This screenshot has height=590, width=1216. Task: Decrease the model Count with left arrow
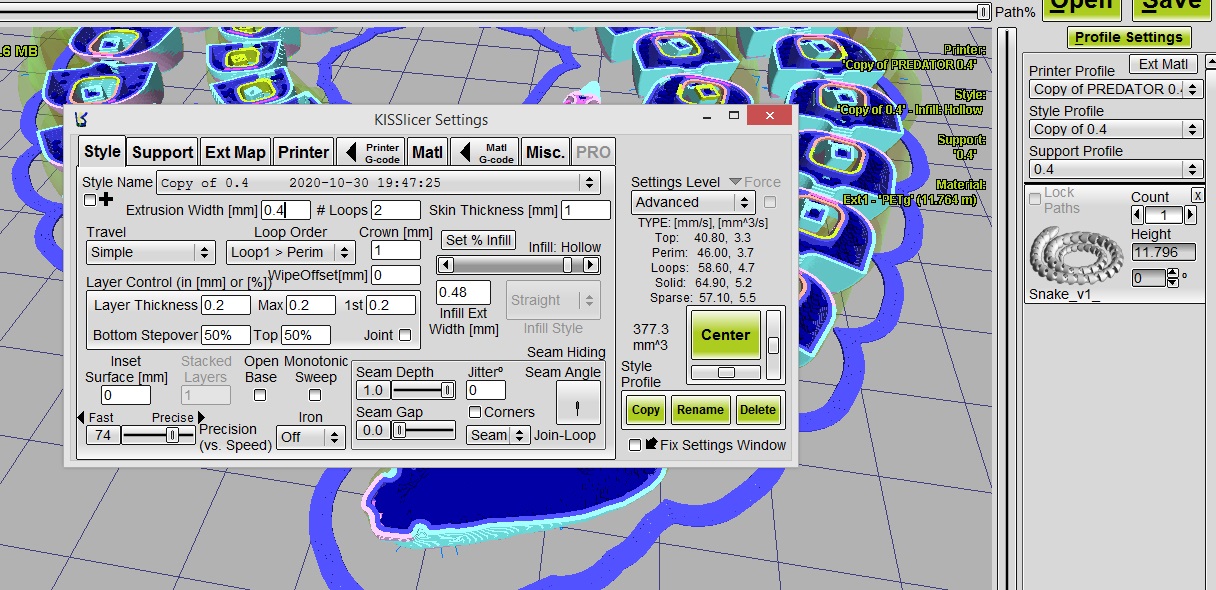pyautogui.click(x=1137, y=215)
